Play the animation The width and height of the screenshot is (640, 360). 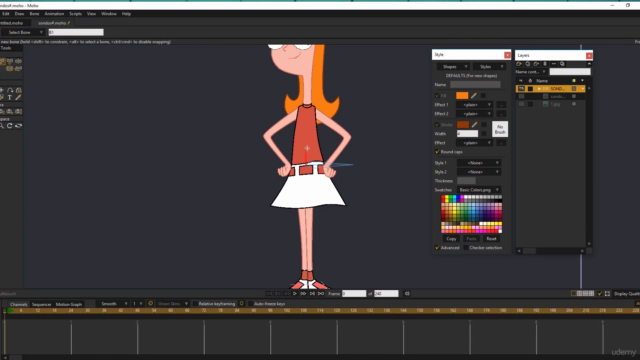point(295,293)
